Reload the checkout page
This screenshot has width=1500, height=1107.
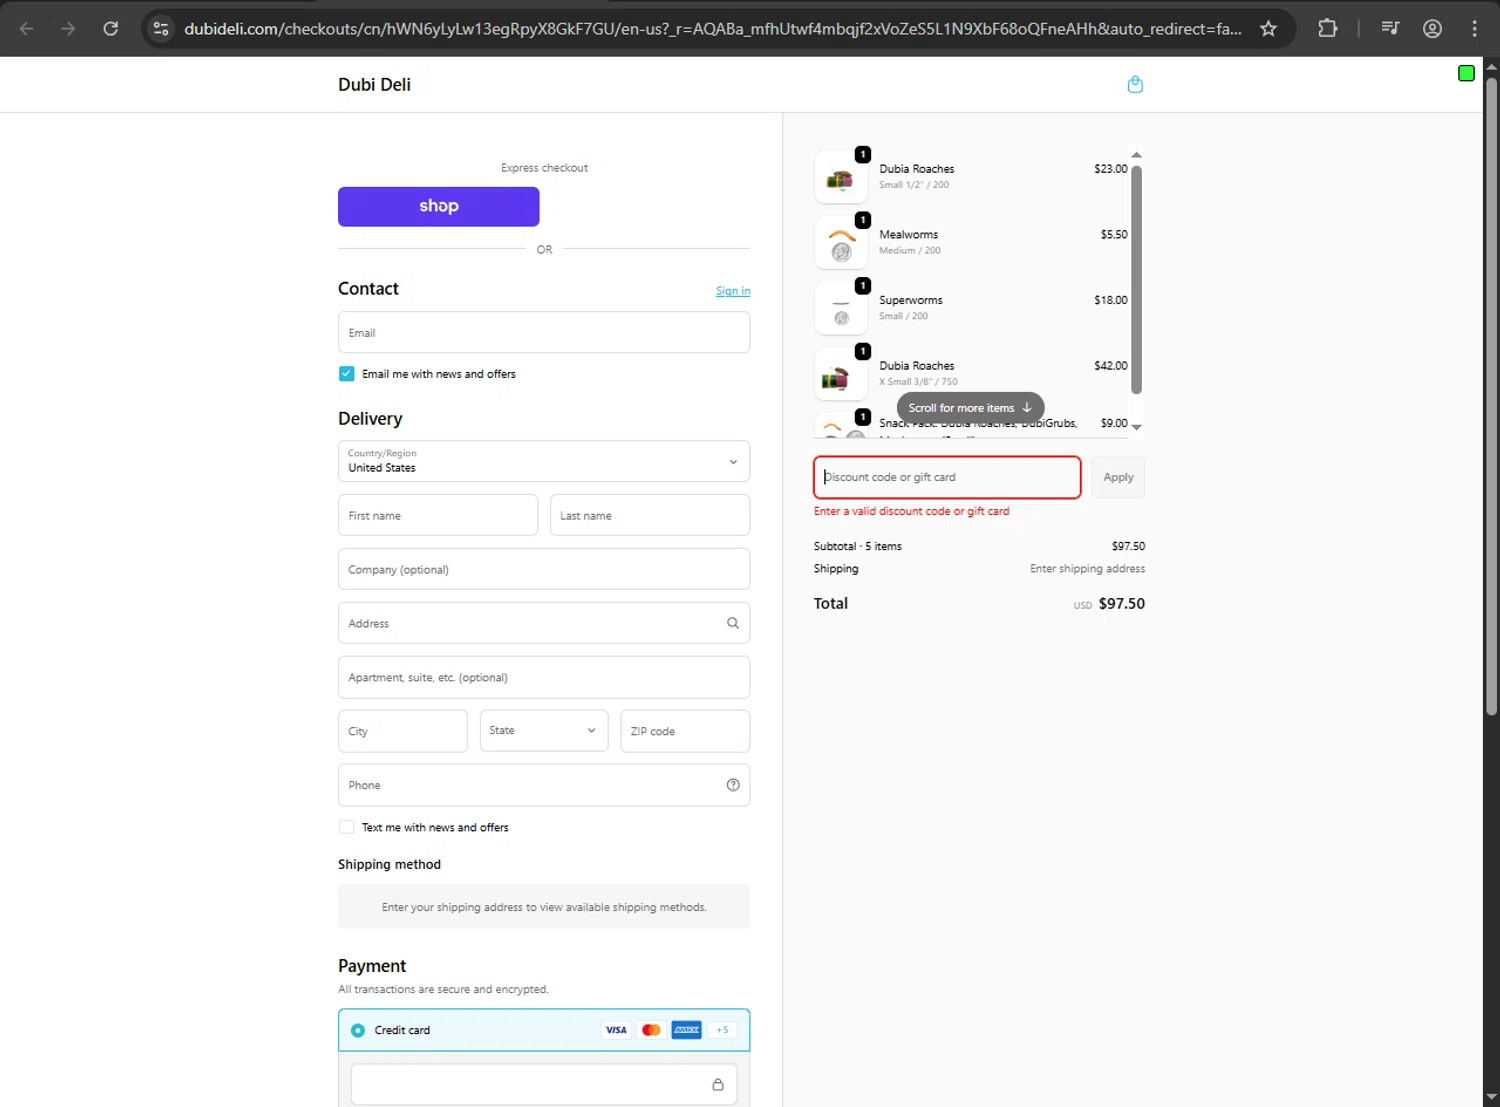[111, 29]
